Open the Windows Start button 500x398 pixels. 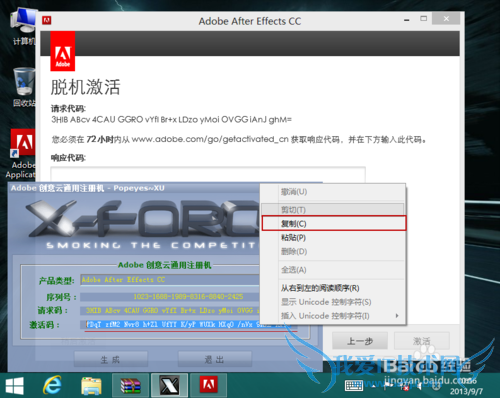click(15, 386)
